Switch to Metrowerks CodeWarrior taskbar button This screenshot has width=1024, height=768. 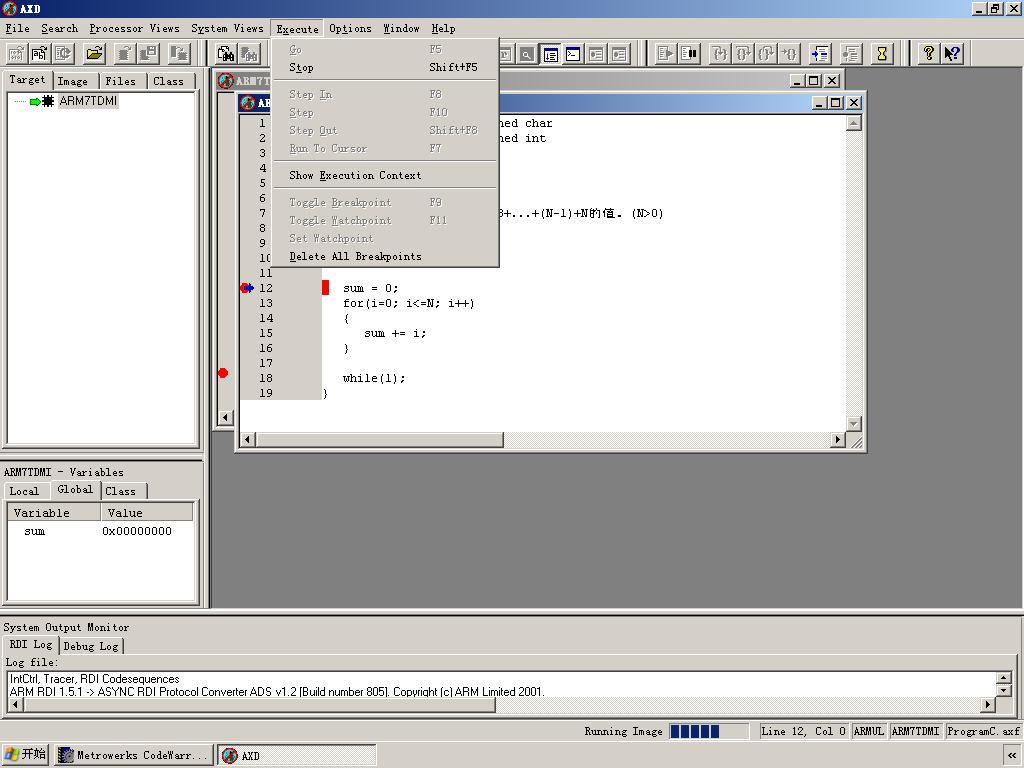[x=134, y=755]
